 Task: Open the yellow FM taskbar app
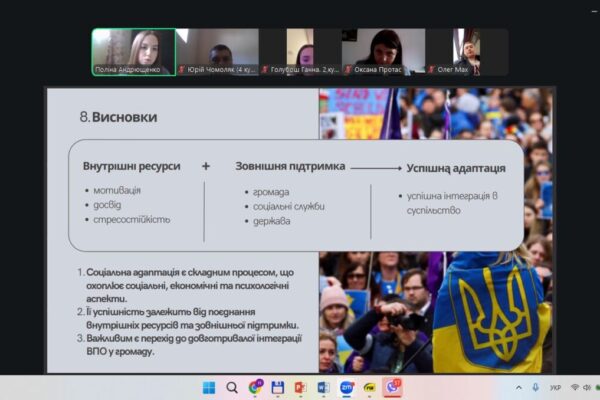coord(369,387)
